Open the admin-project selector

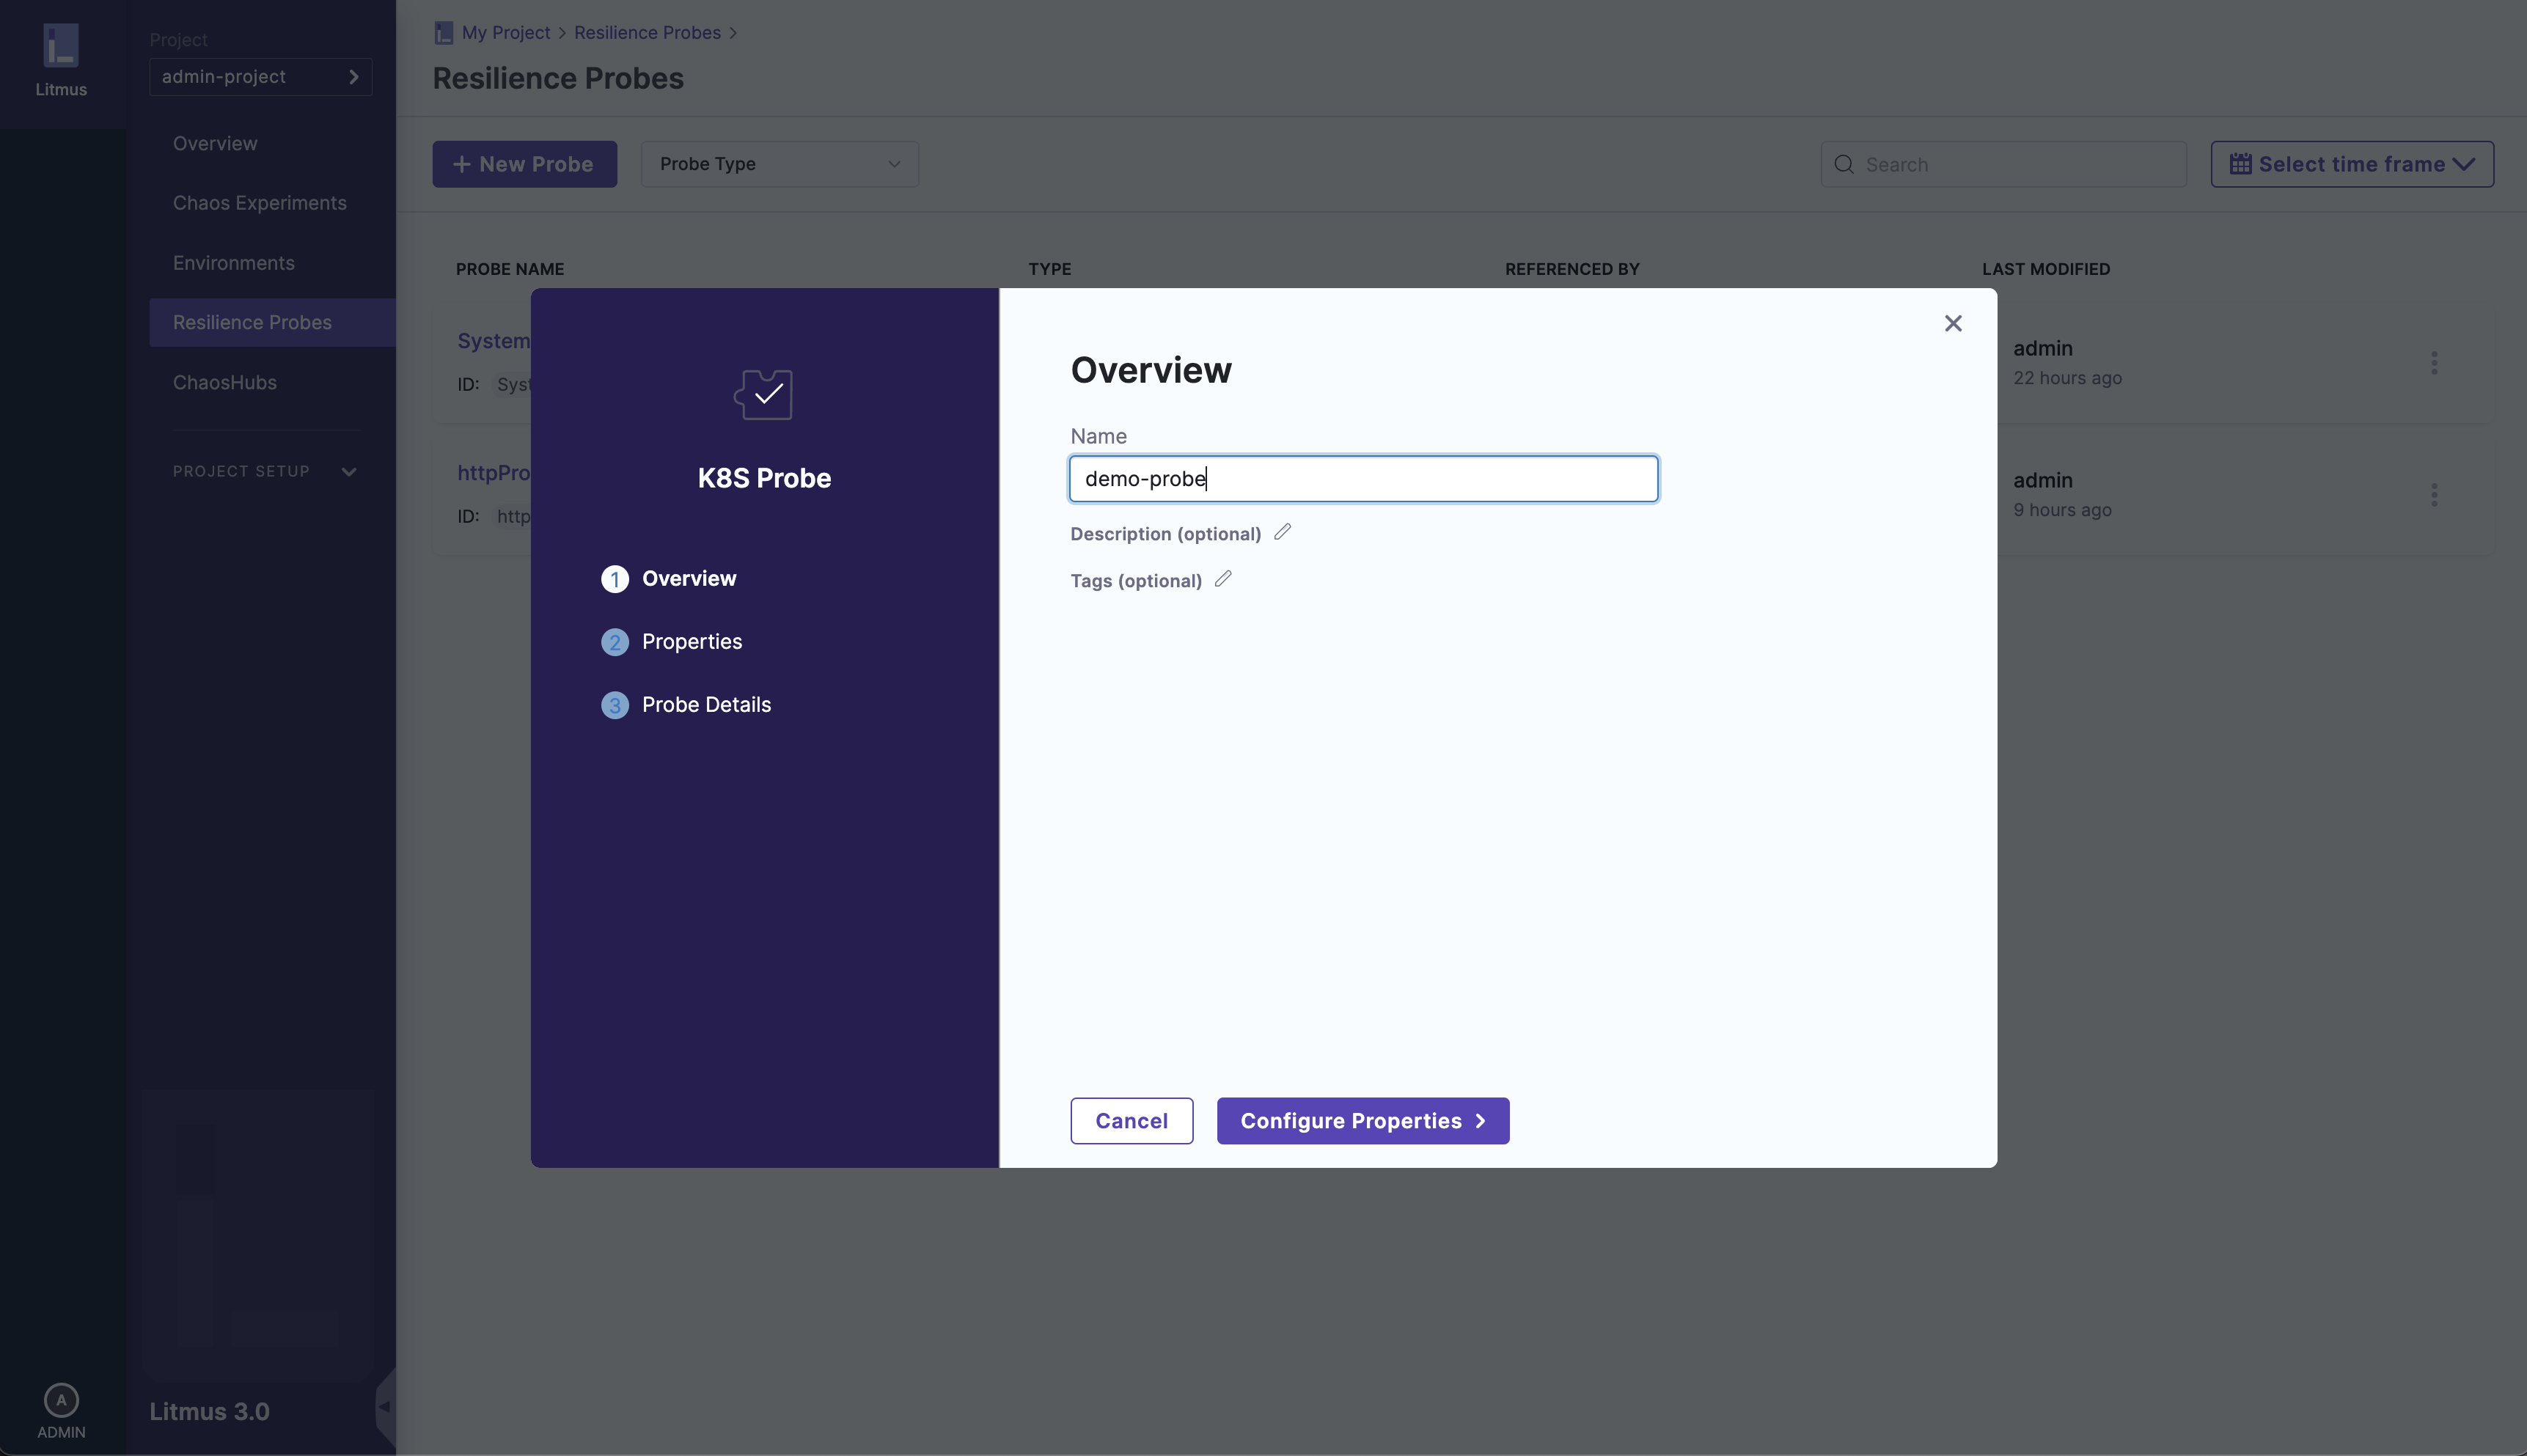pos(260,77)
